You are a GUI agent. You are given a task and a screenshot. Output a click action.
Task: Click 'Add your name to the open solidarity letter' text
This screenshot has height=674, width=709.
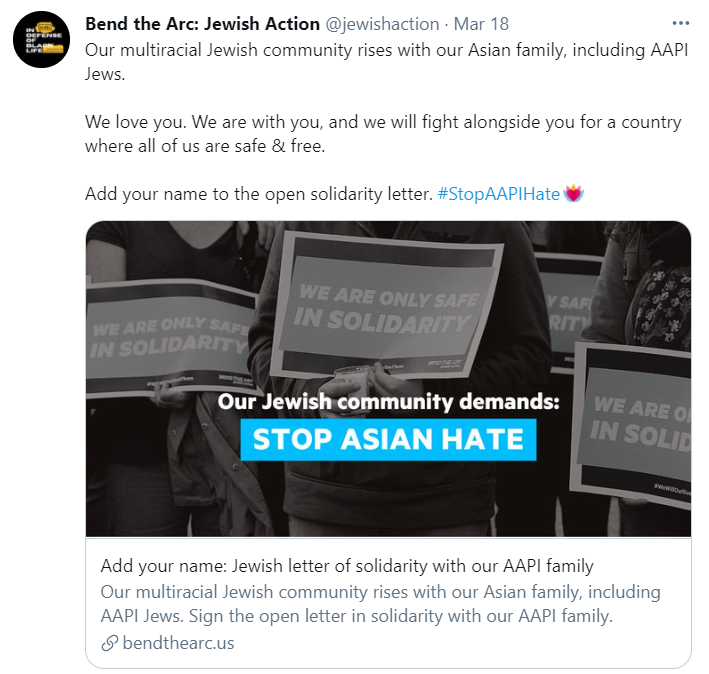point(259,194)
